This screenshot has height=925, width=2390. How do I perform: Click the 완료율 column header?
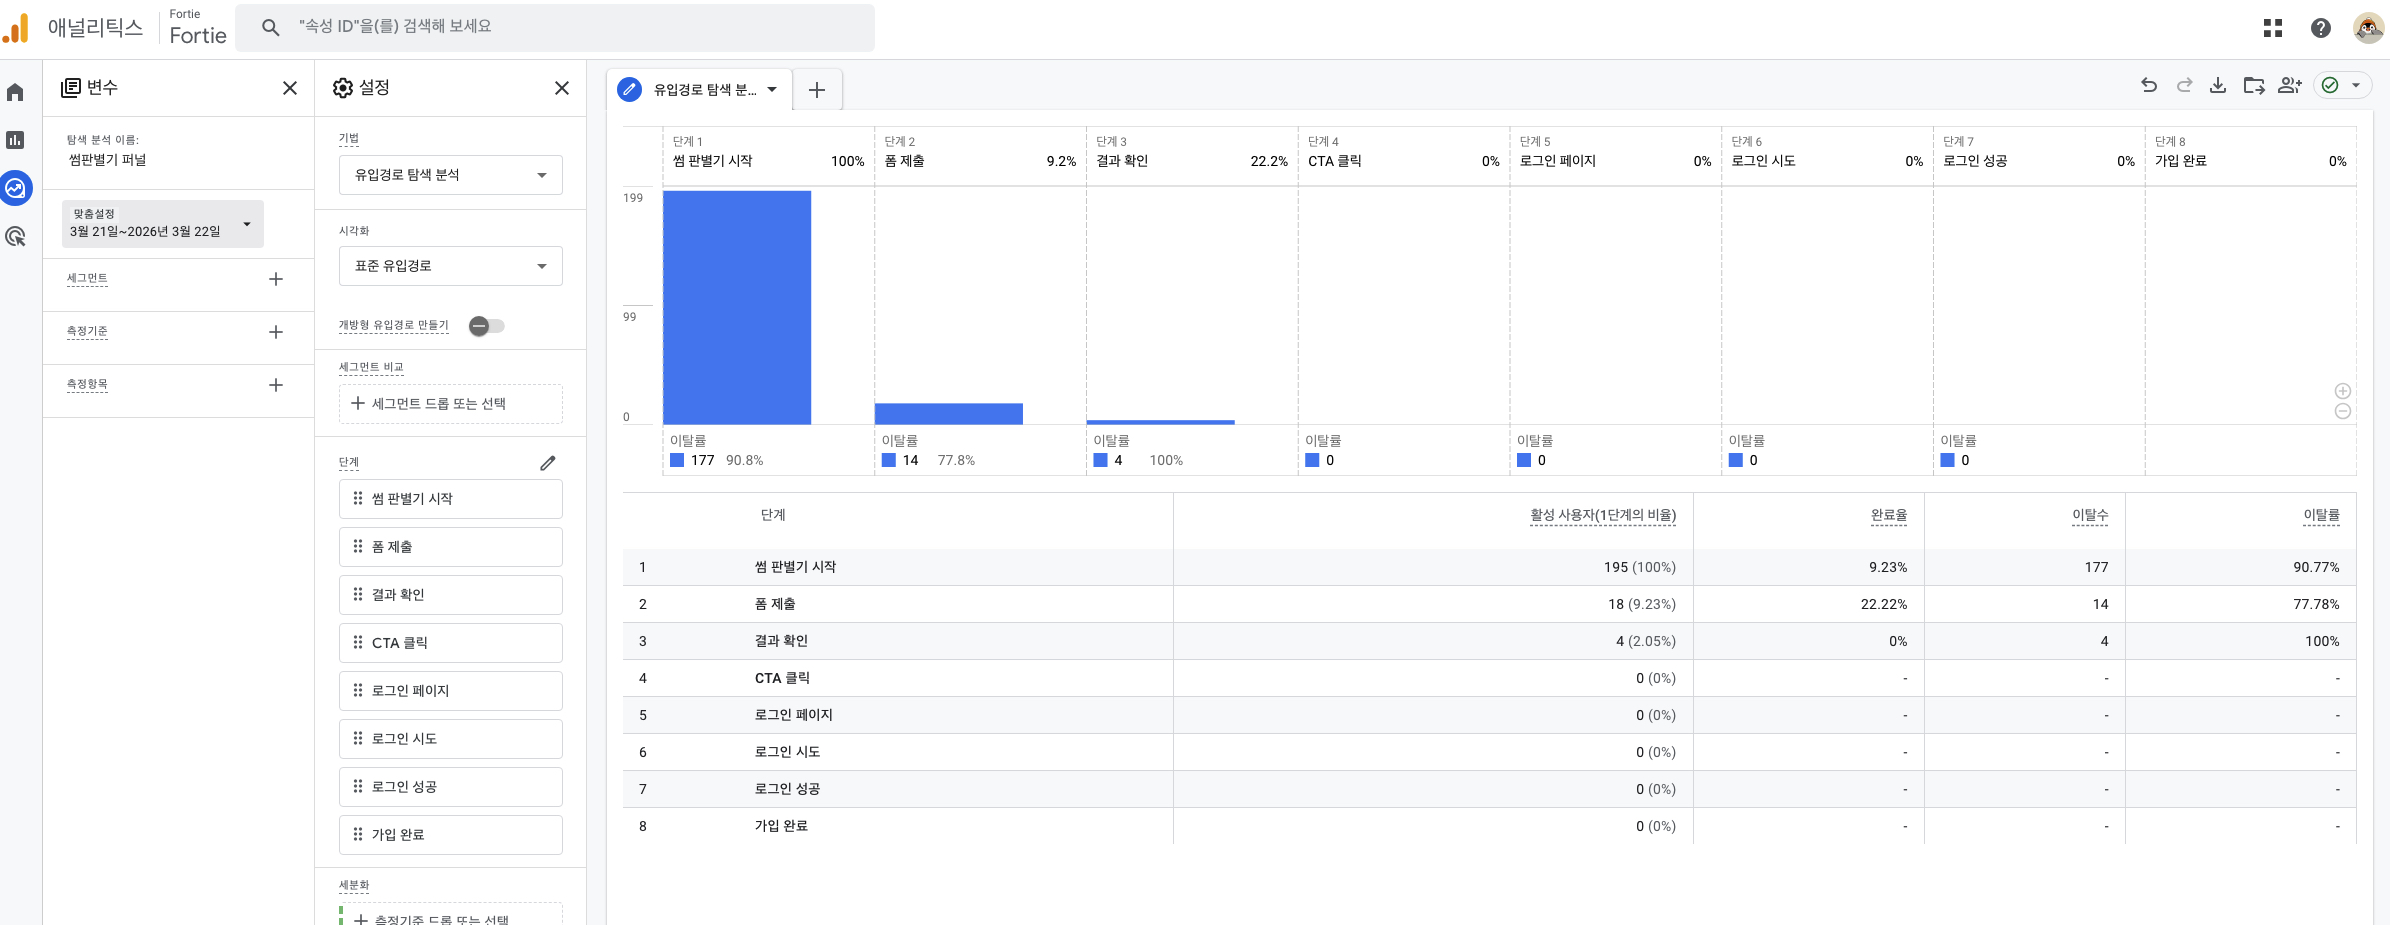click(x=1889, y=515)
